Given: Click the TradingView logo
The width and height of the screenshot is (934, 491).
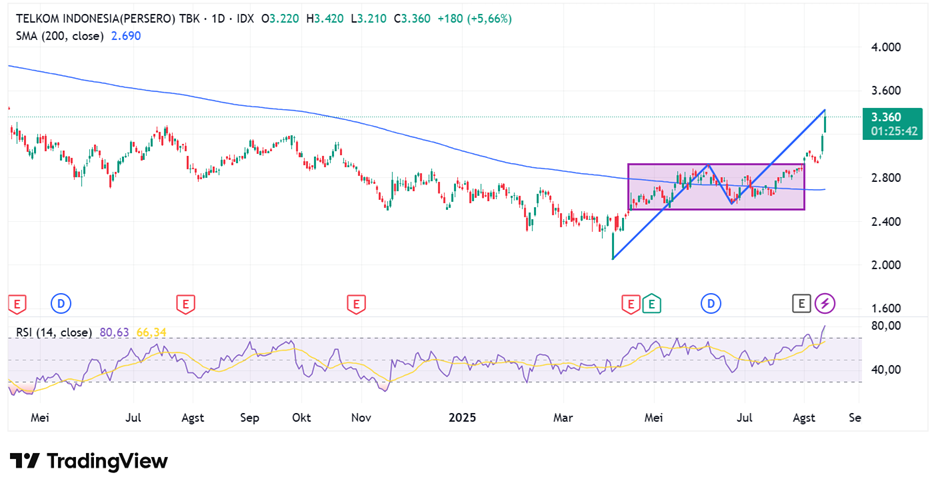Looking at the screenshot, I should coord(89,461).
